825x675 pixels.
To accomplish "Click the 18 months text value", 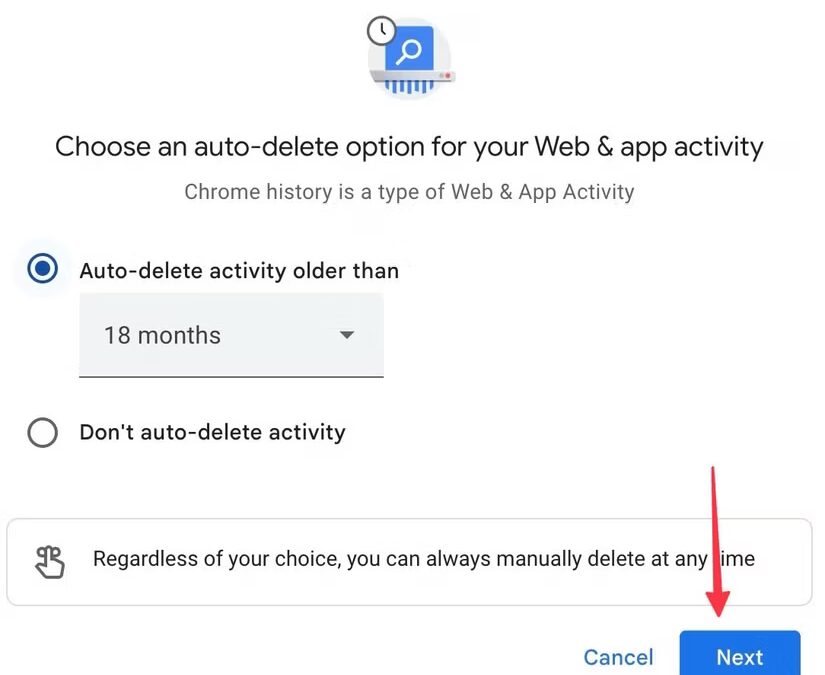I will click(162, 335).
